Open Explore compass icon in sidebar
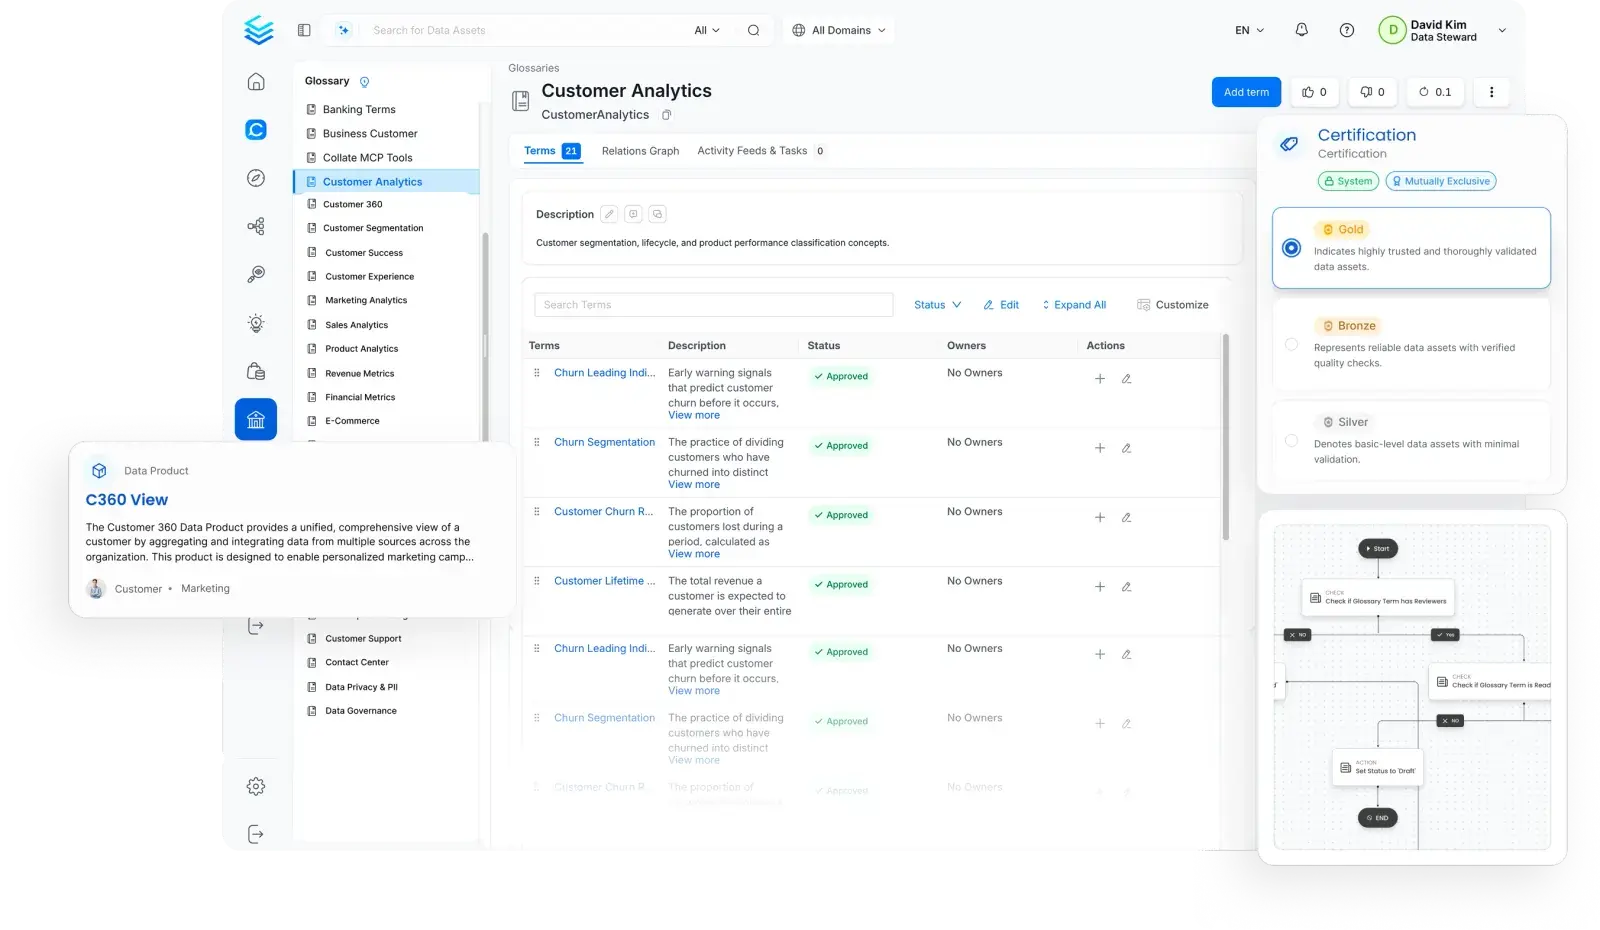This screenshot has width=1600, height=930. pyautogui.click(x=256, y=178)
